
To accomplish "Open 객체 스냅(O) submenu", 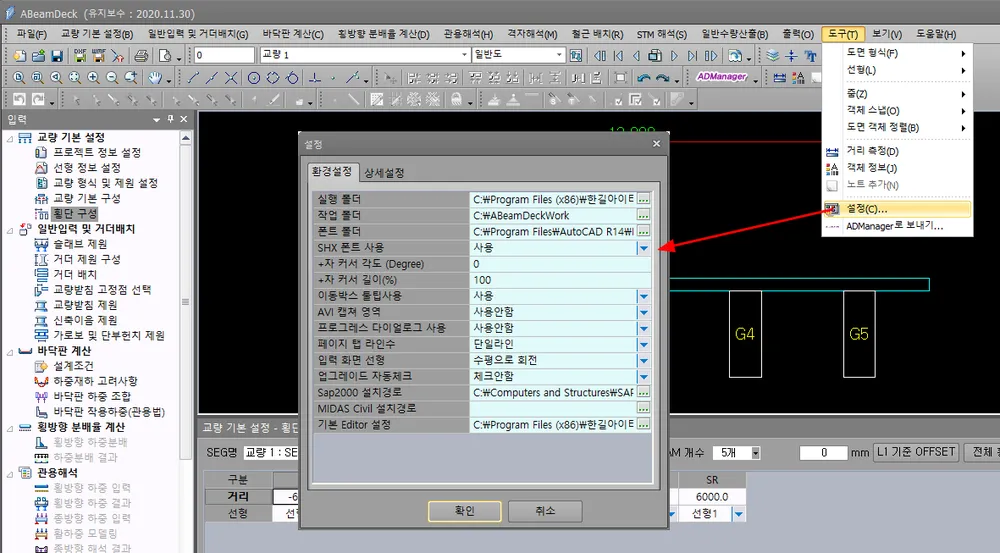I will click(x=897, y=110).
